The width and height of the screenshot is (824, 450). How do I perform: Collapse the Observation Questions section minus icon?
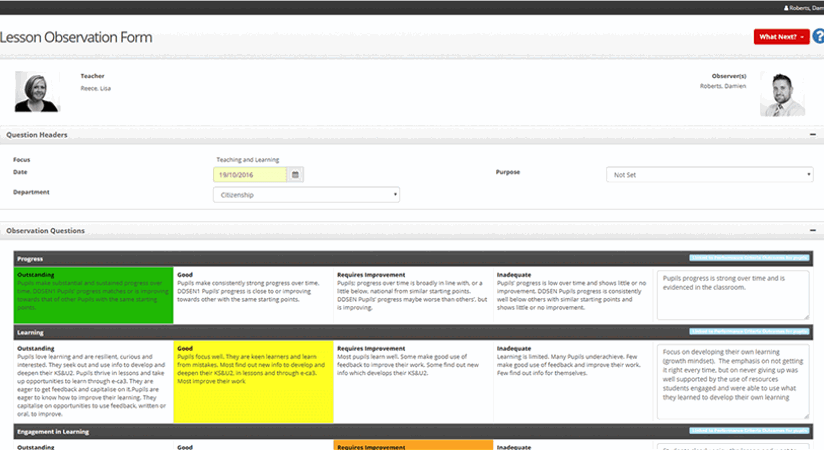(x=813, y=230)
